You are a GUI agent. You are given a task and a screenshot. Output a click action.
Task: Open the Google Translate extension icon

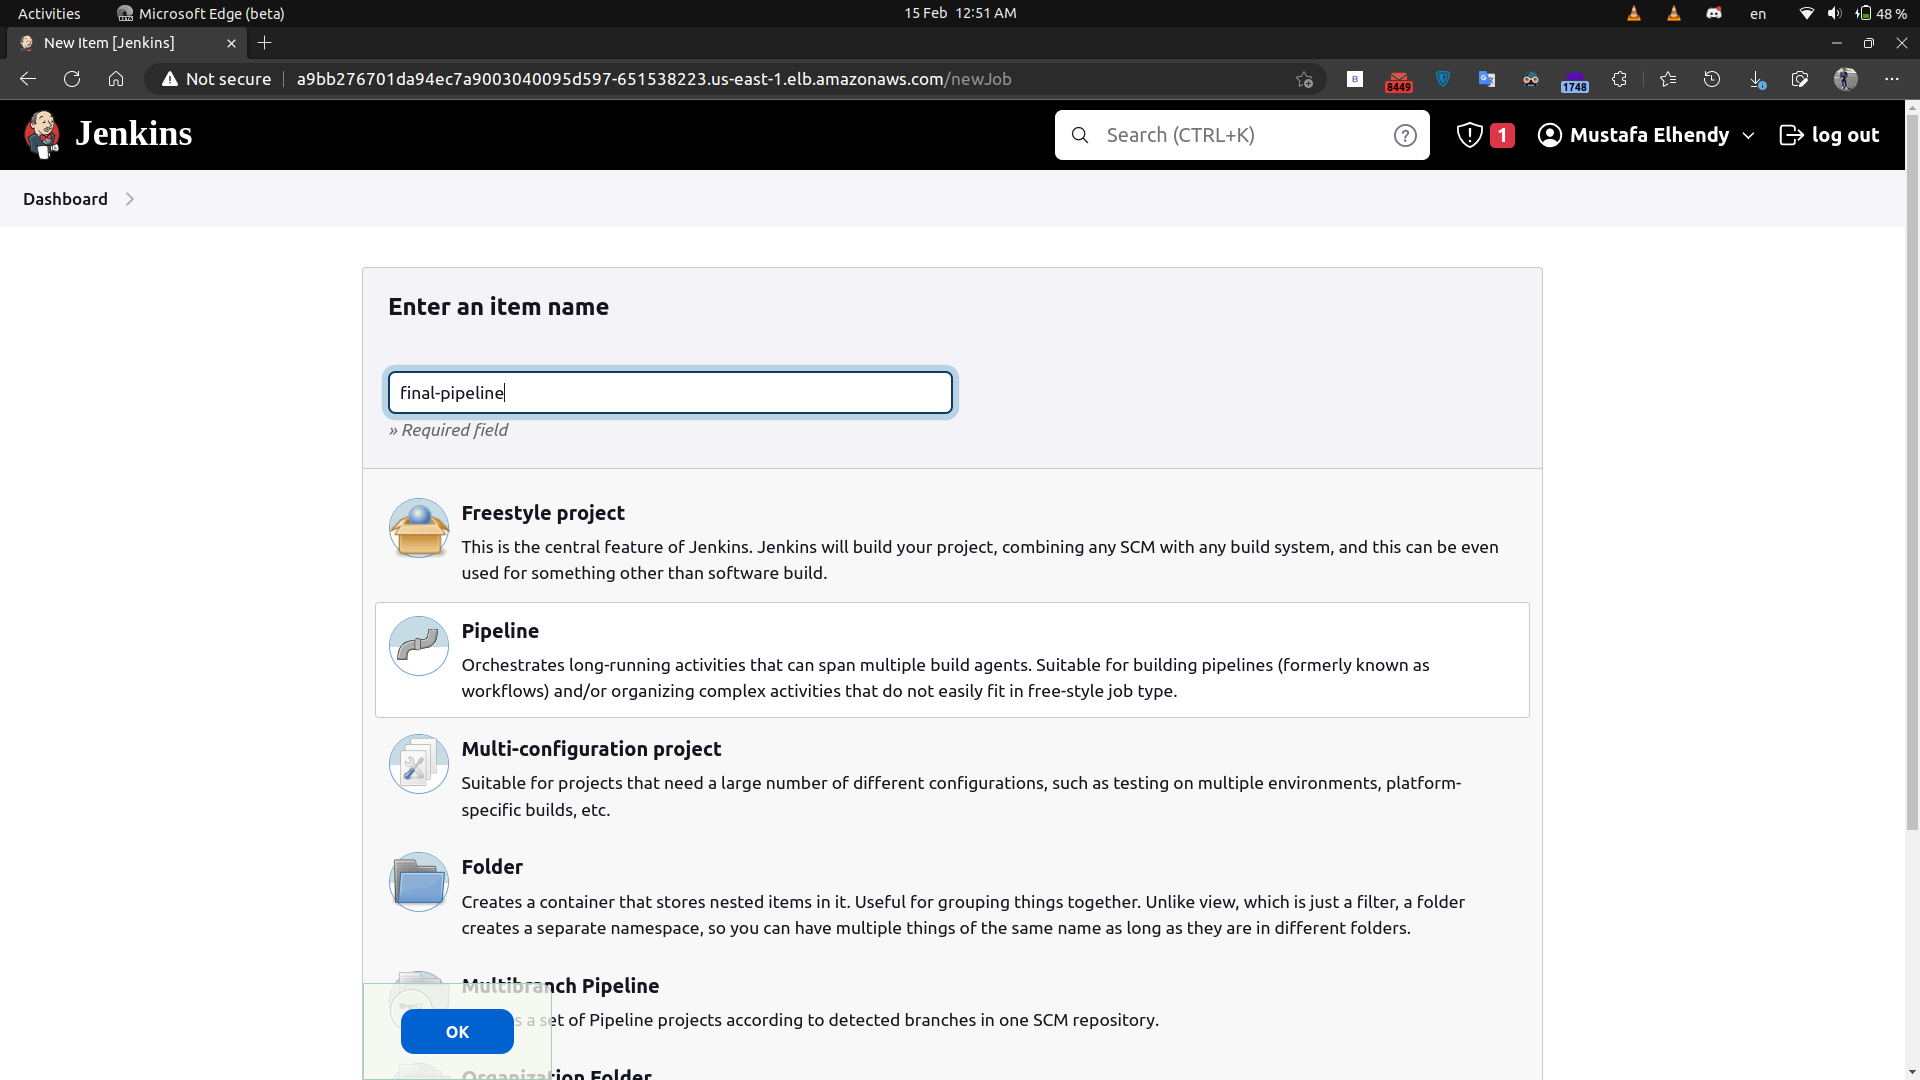1487,79
